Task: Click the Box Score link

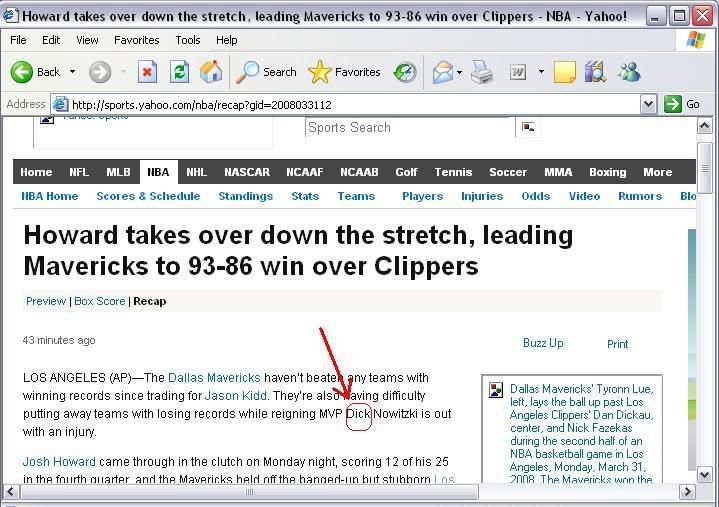Action: coord(100,301)
